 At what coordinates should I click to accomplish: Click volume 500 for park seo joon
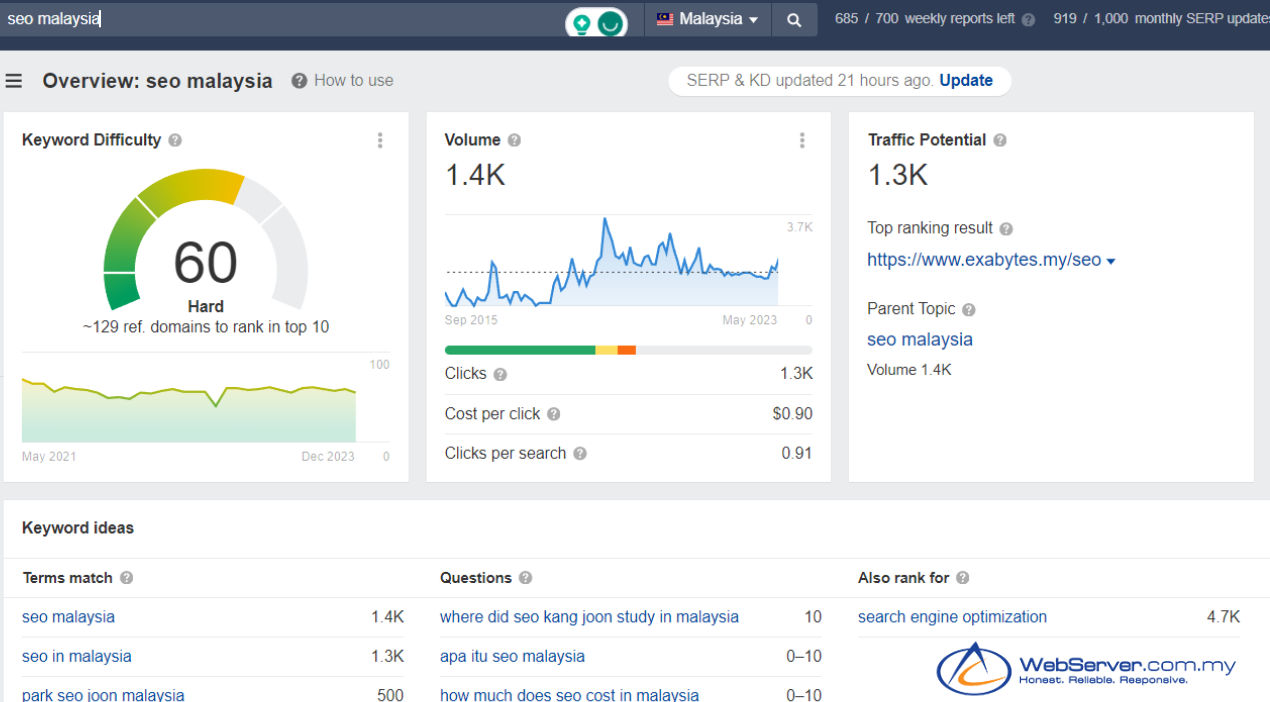tap(390, 695)
